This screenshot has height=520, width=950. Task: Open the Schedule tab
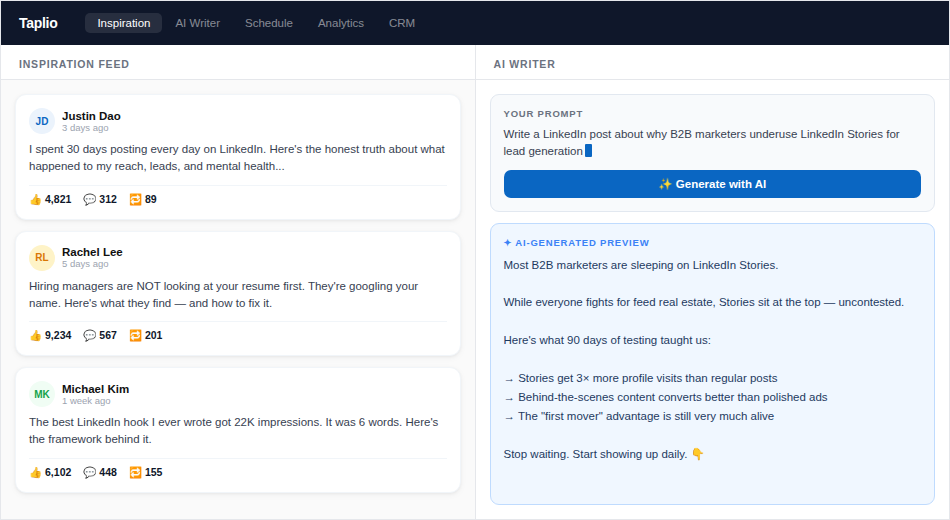(269, 23)
